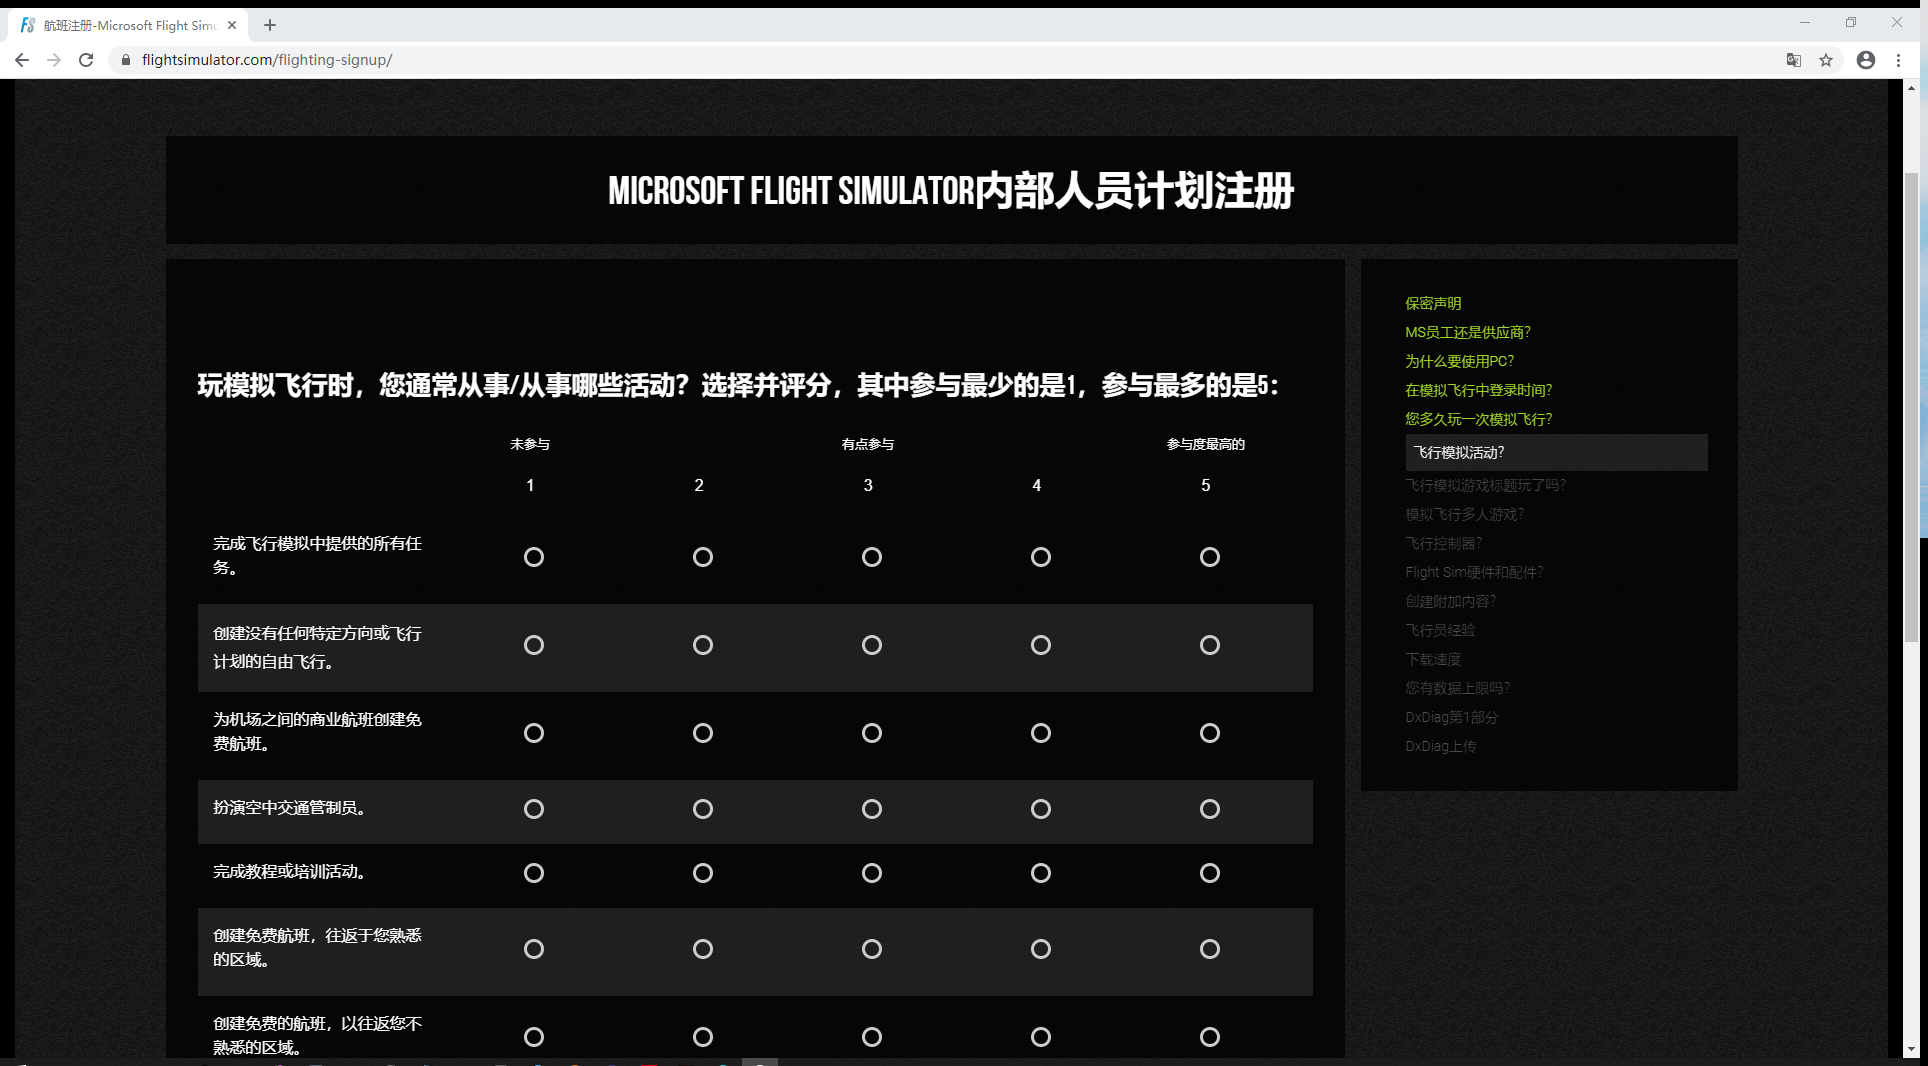
Task: Minimize the Chrome window
Action: pyautogui.click(x=1805, y=23)
